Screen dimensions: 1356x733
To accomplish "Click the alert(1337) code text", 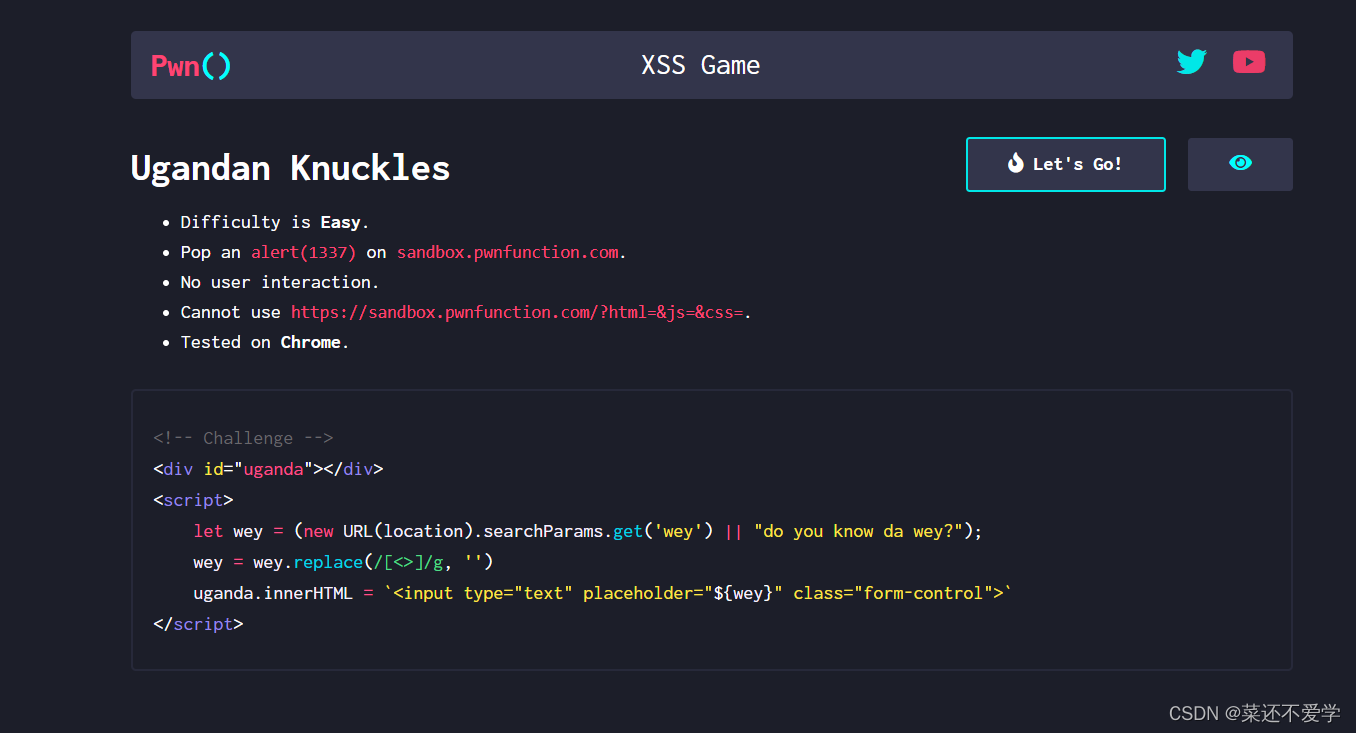I will tap(303, 252).
